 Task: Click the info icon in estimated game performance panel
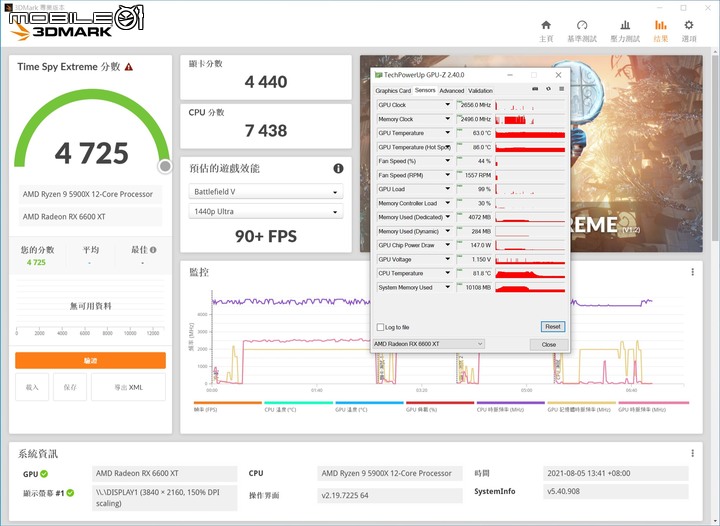point(338,168)
